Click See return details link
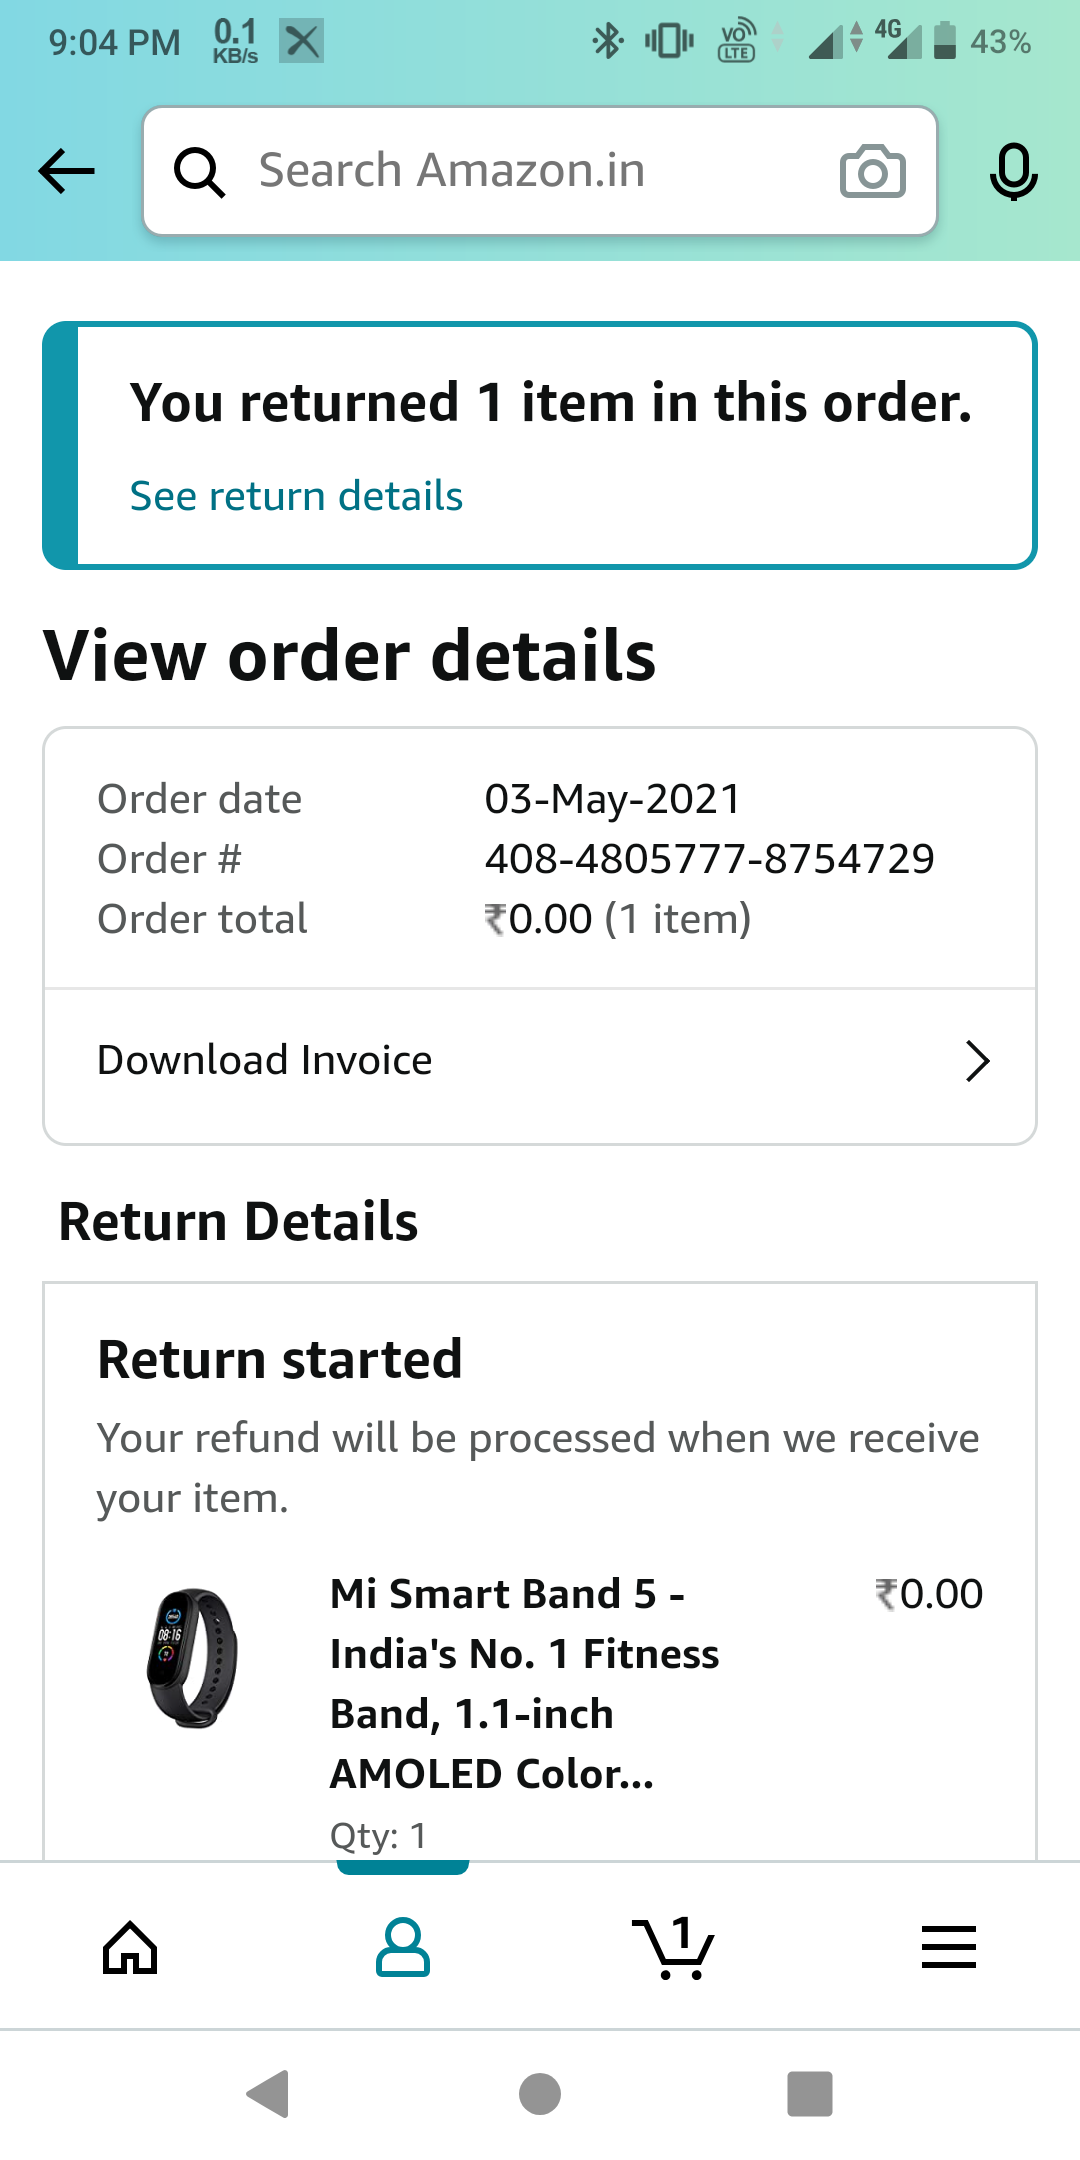Image resolution: width=1080 pixels, height=2160 pixels. click(296, 496)
